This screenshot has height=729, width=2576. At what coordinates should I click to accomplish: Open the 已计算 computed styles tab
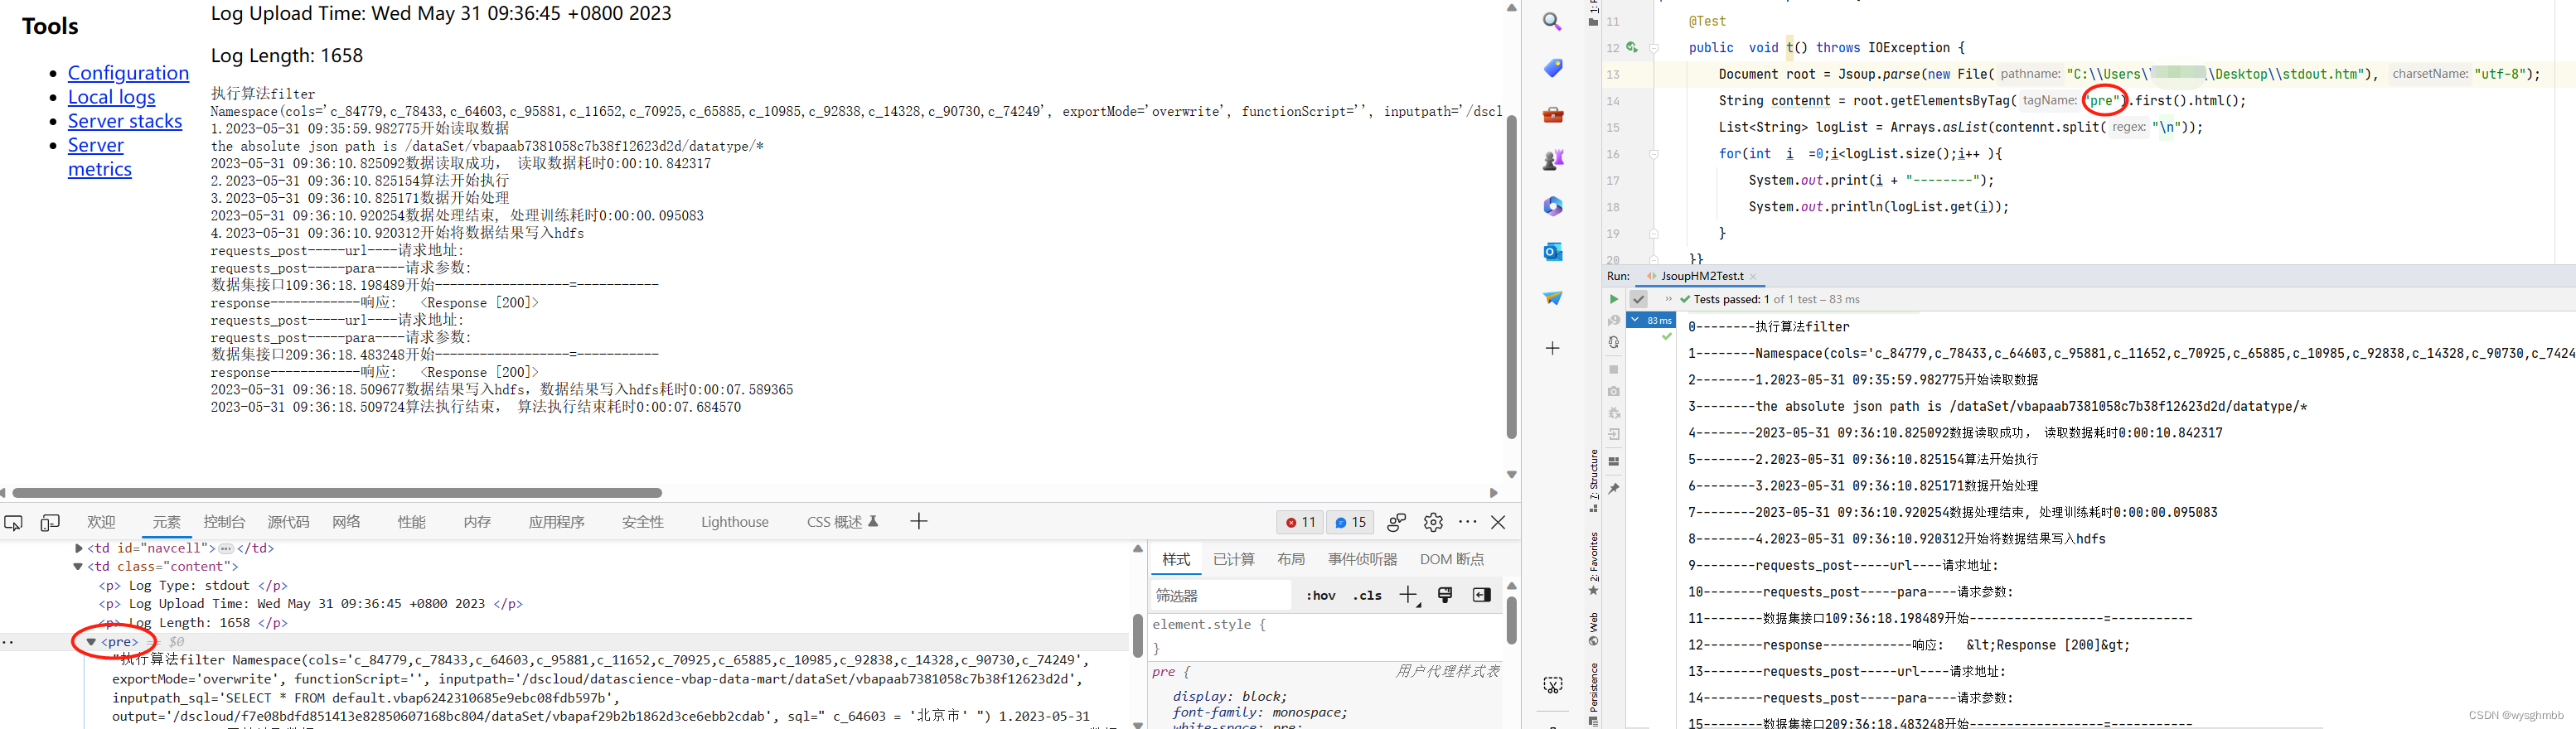point(1234,559)
